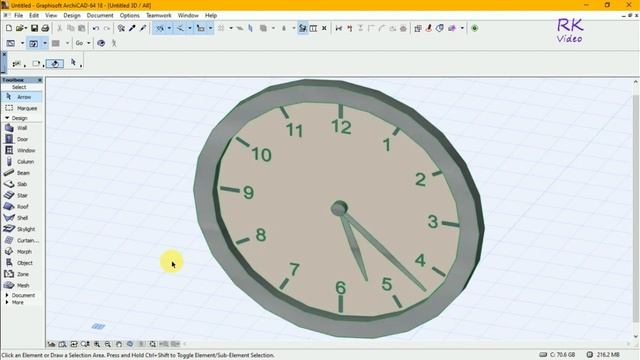Select the Slab tool
The width and height of the screenshot is (640, 360).
22,184
